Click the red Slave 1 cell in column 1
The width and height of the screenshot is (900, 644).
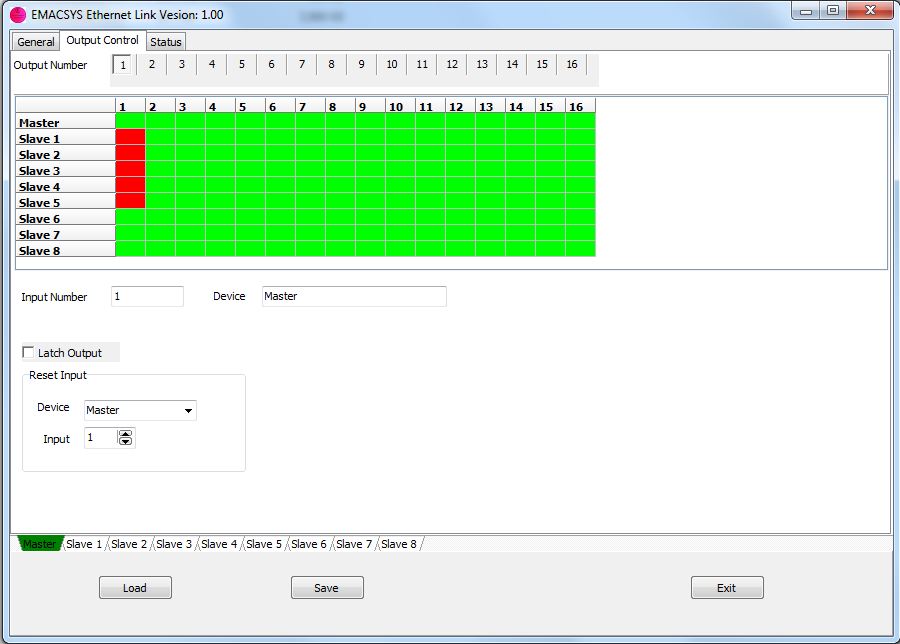tap(130, 138)
